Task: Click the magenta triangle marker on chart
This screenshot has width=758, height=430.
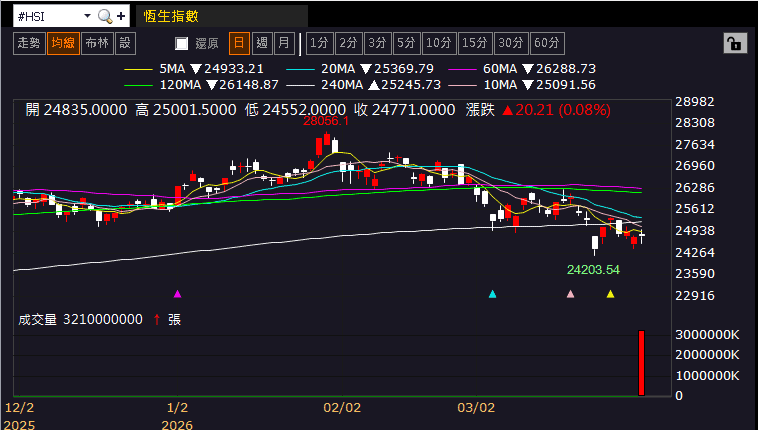Action: [x=177, y=294]
